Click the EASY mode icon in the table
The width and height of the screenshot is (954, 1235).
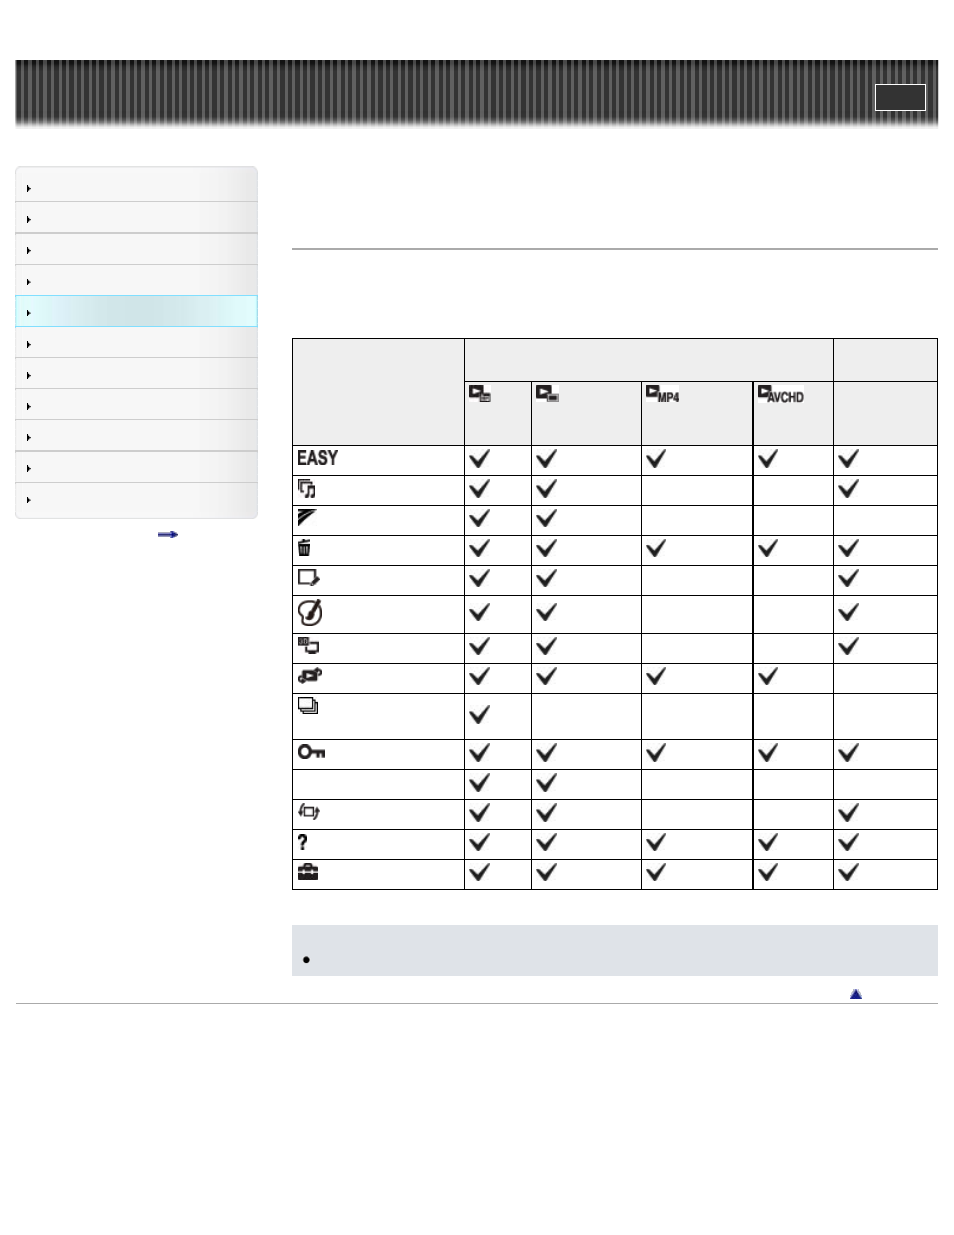tap(317, 458)
